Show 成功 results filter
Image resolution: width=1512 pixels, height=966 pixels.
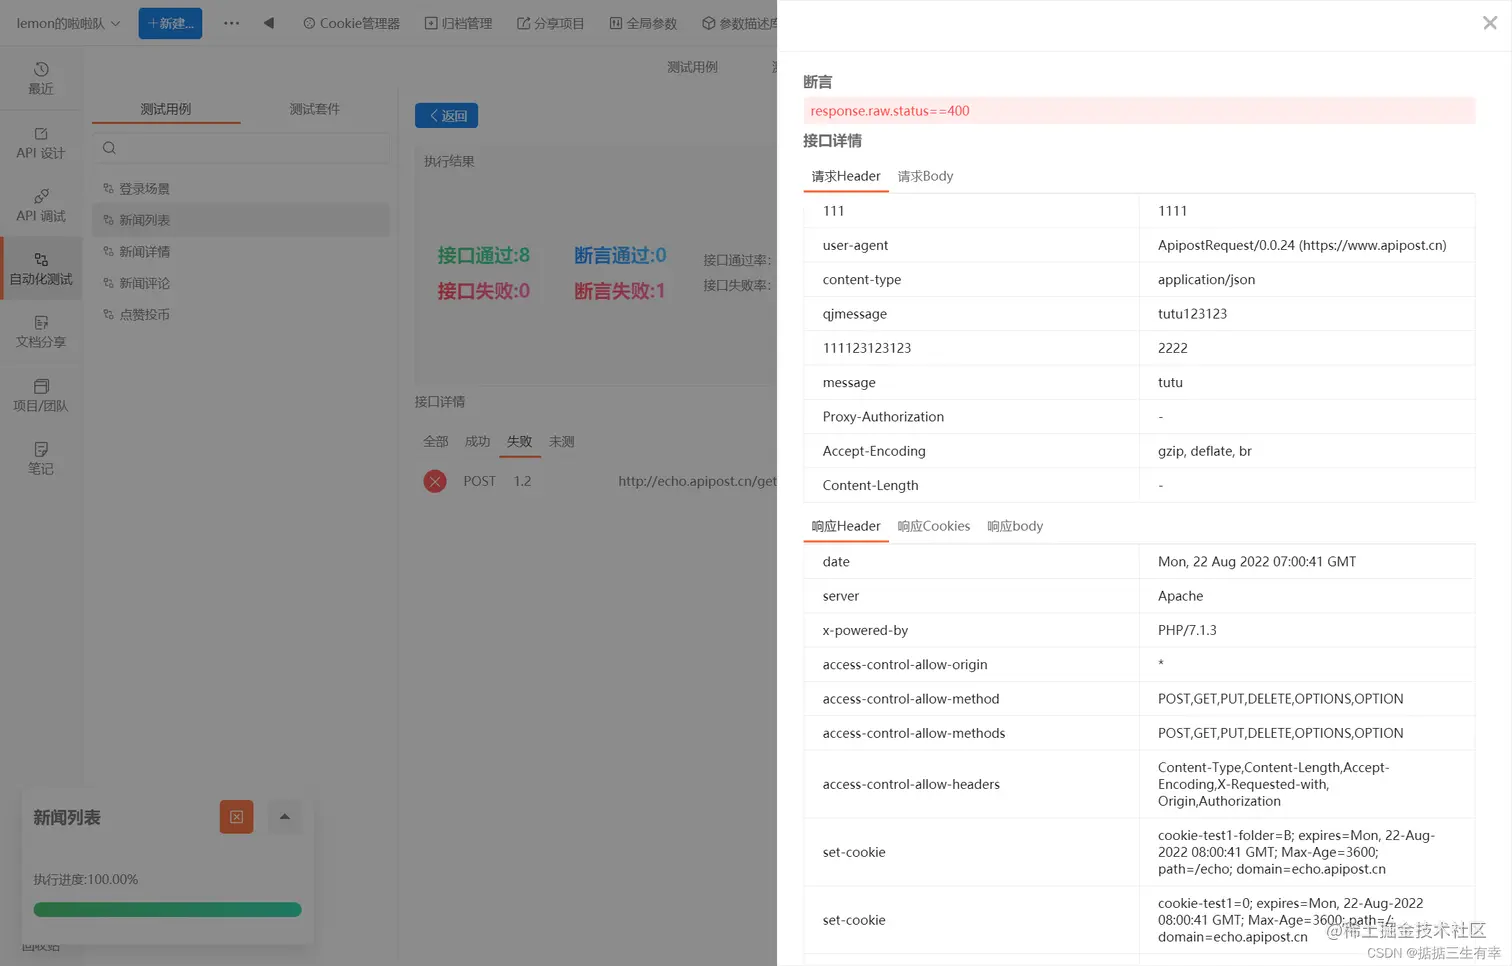478,441
